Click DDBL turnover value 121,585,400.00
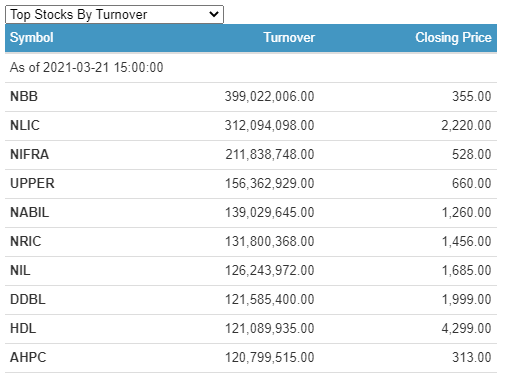 pos(270,300)
